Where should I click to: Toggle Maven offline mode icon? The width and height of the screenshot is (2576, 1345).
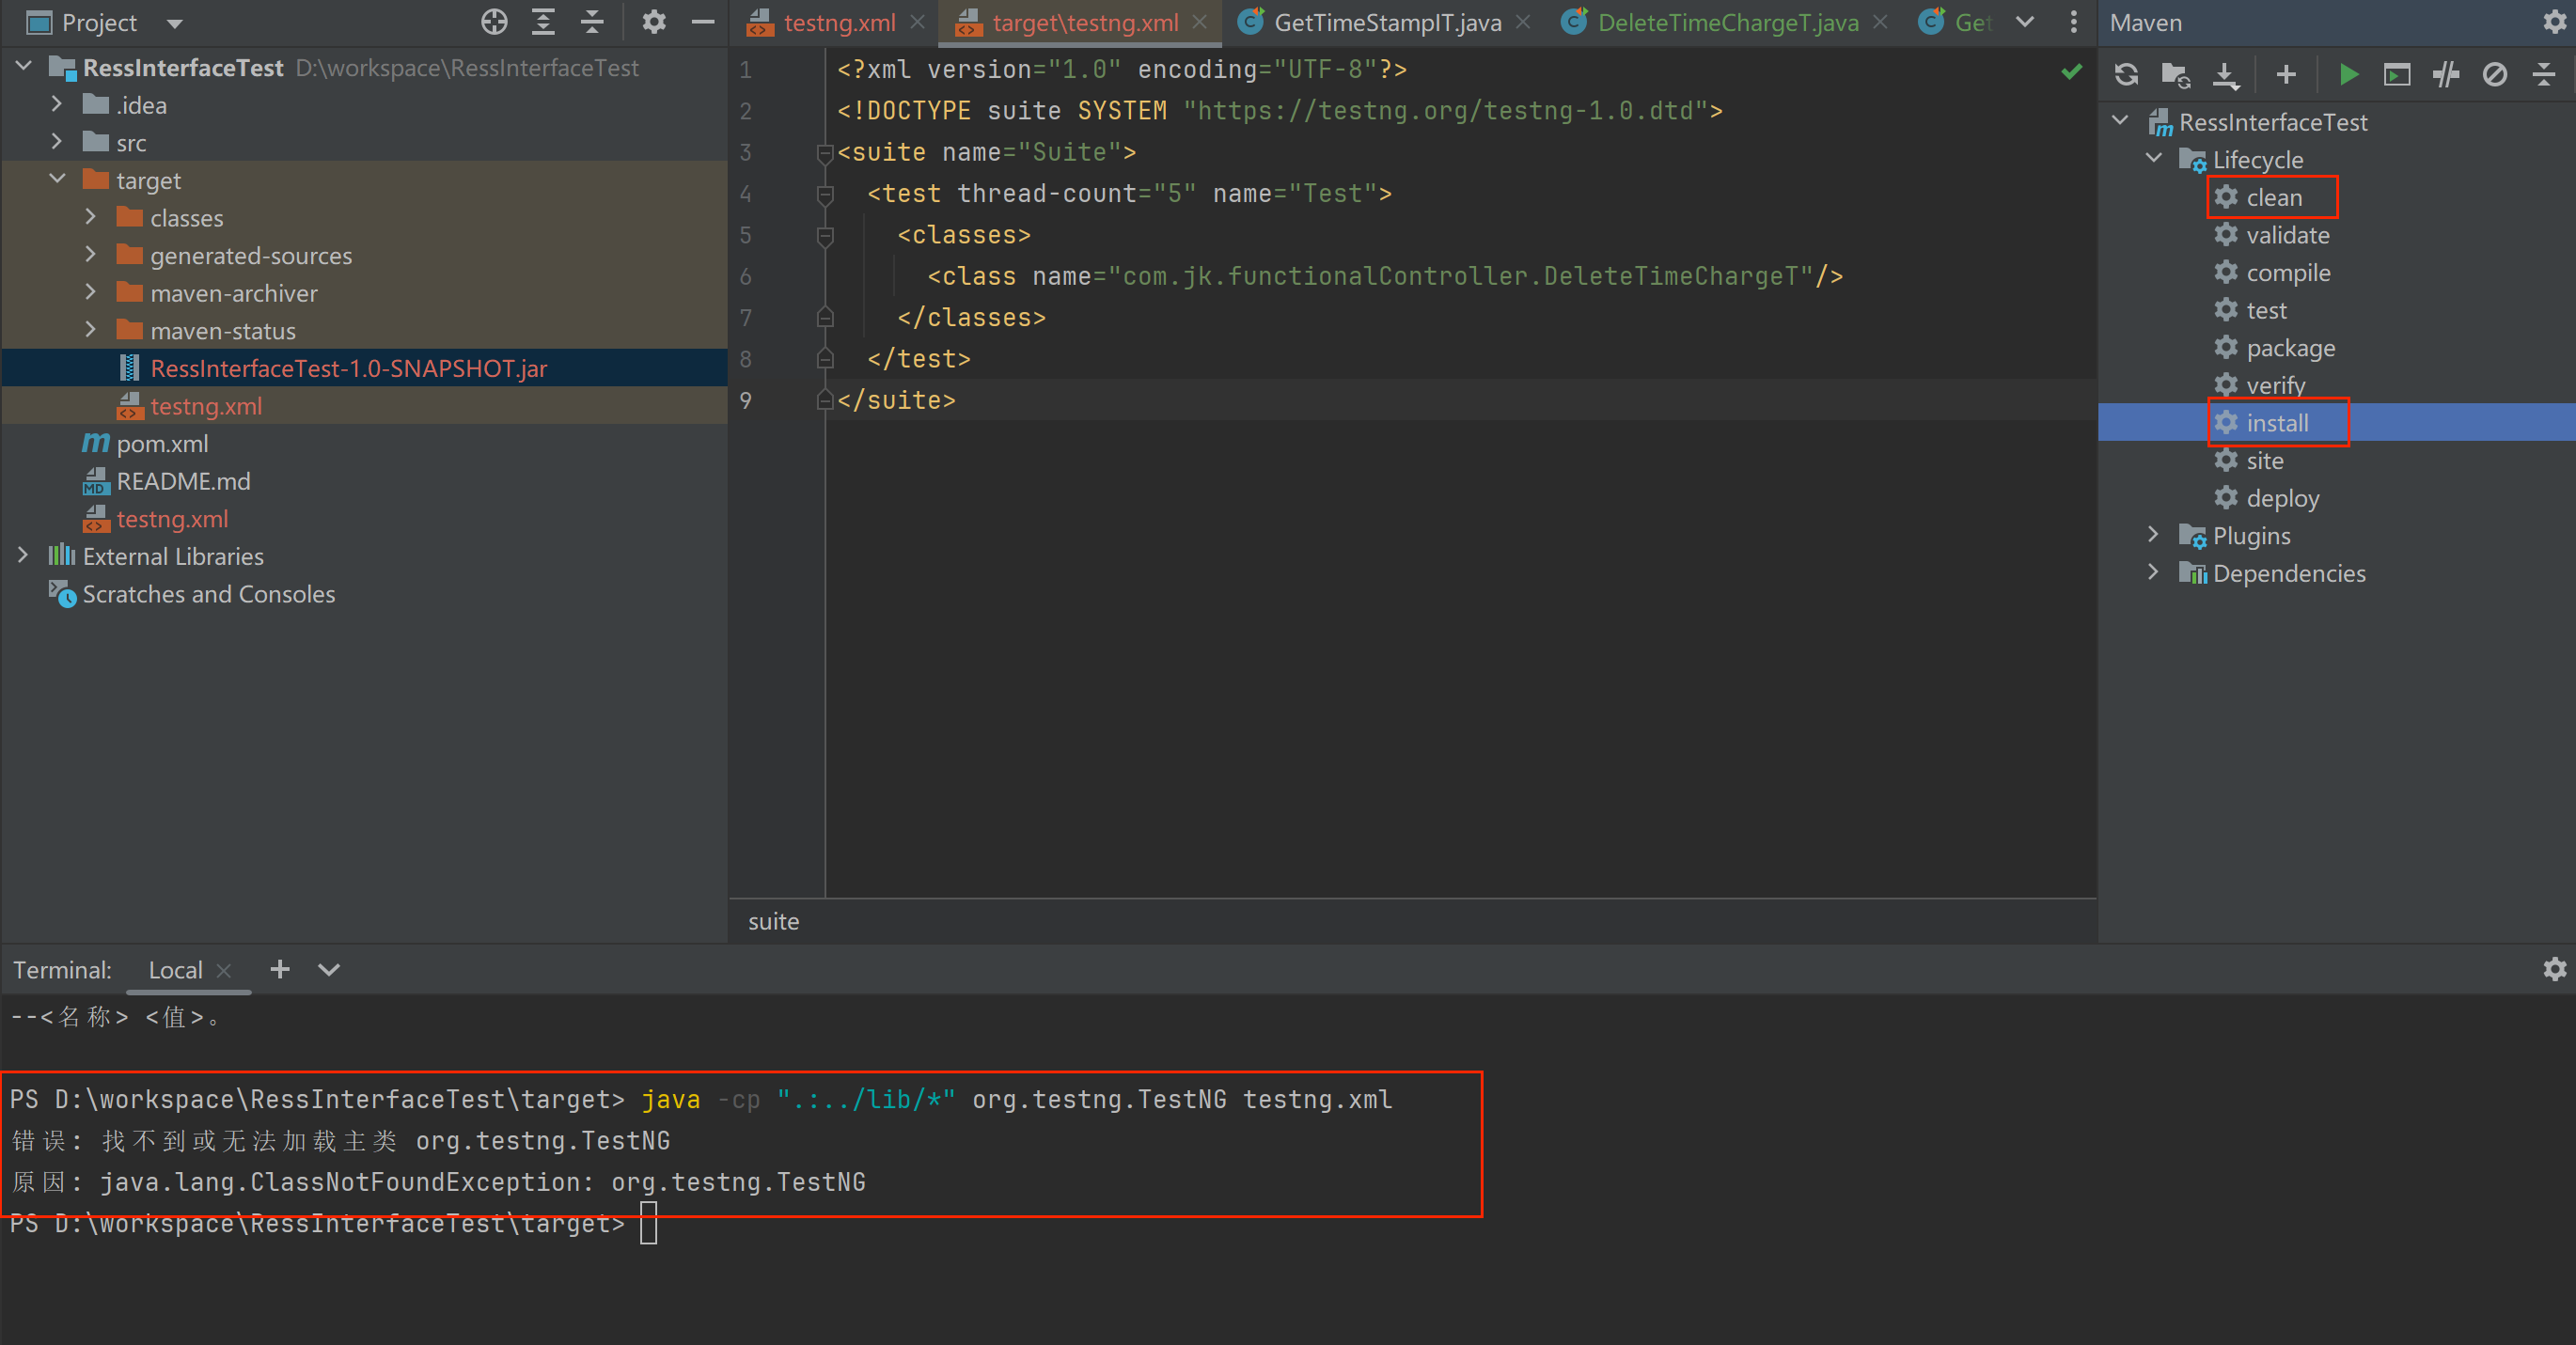pyautogui.click(x=2446, y=75)
